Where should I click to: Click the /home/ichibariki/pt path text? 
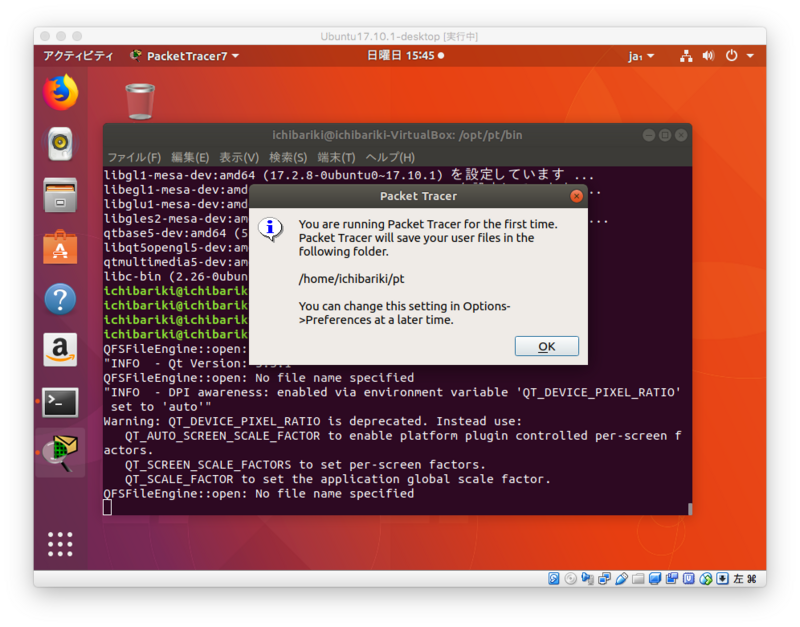point(351,279)
